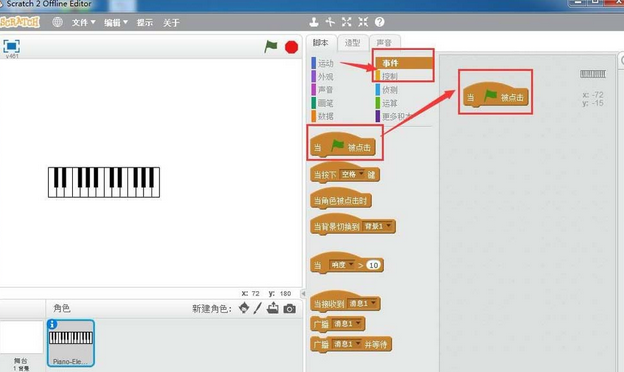Select the grow sprite tool
This screenshot has height=372, width=624.
[347, 22]
